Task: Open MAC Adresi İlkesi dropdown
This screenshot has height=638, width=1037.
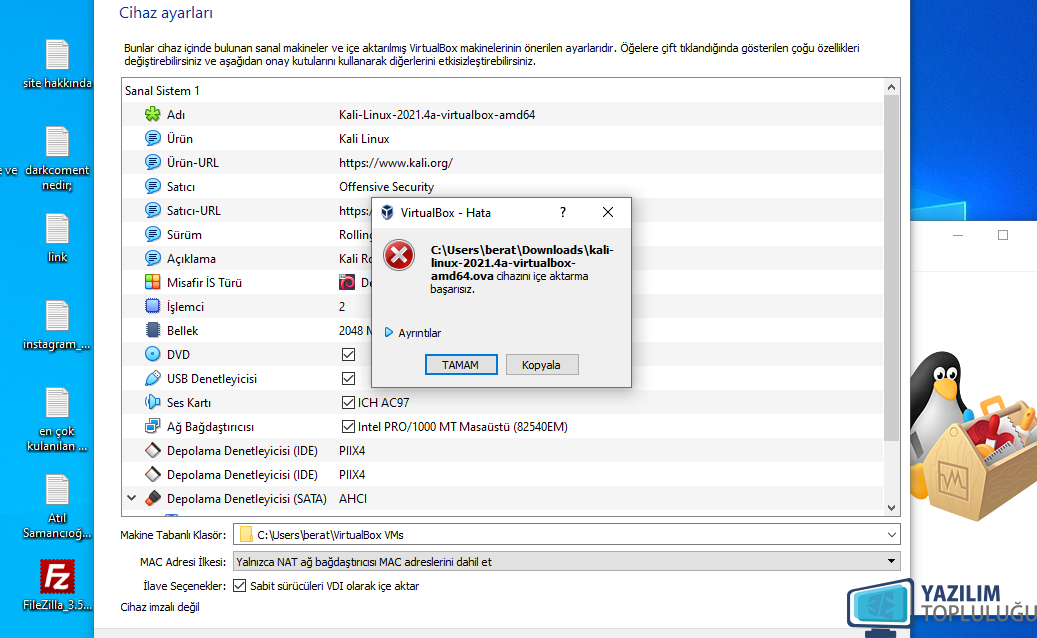Action: (x=892, y=561)
